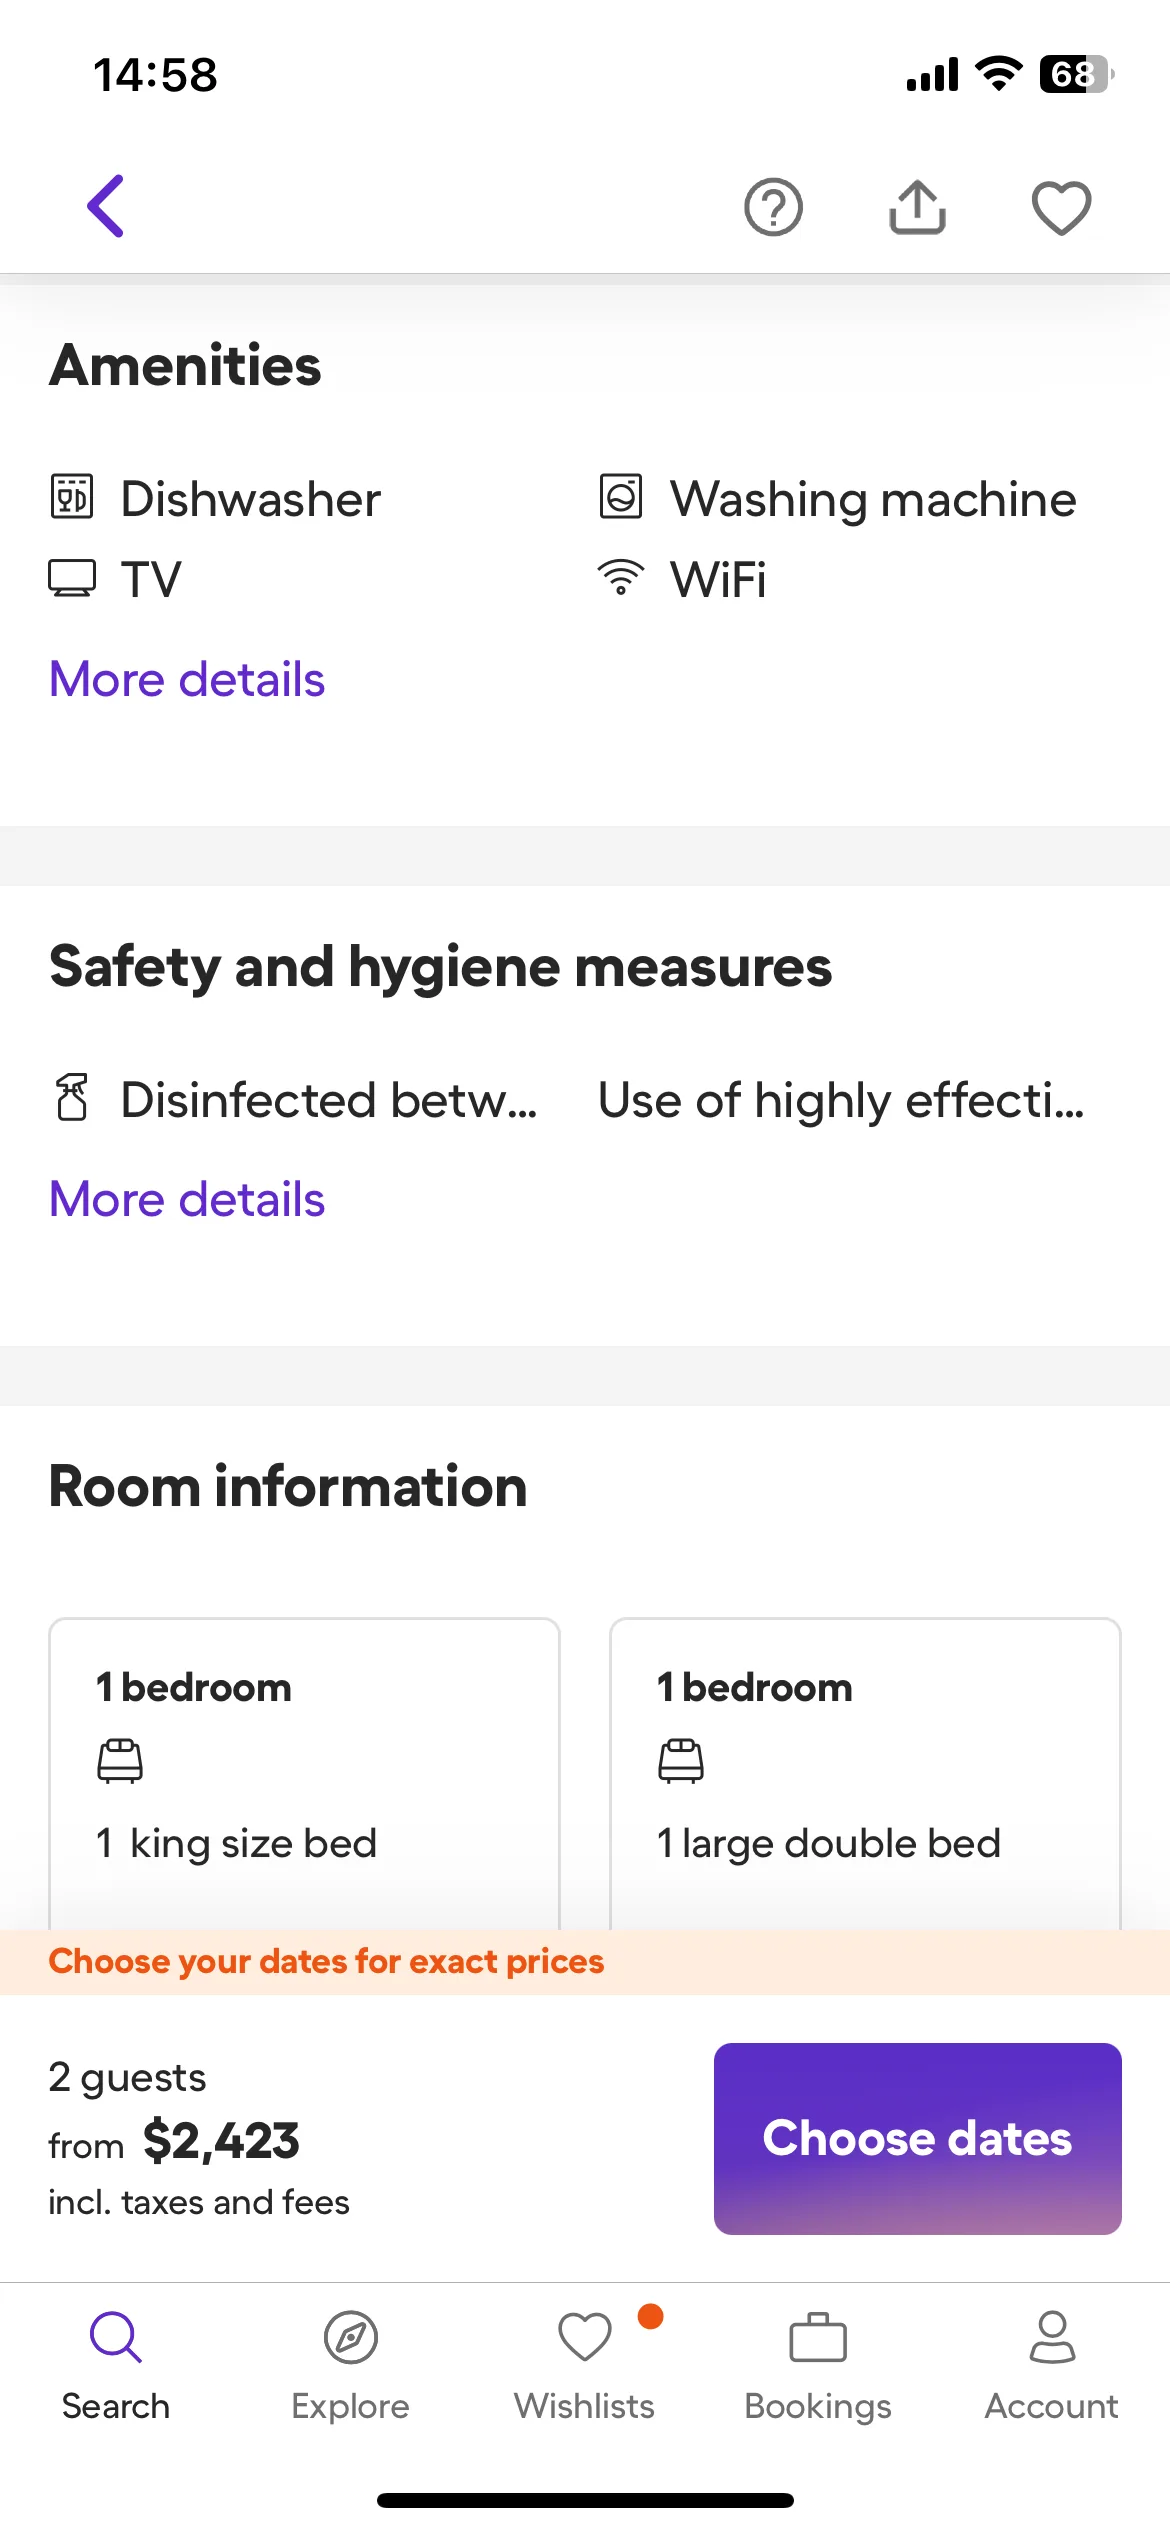Screen dimensions: 1170x2532
Task: Switch to the Search tab
Action: tap(116, 2361)
